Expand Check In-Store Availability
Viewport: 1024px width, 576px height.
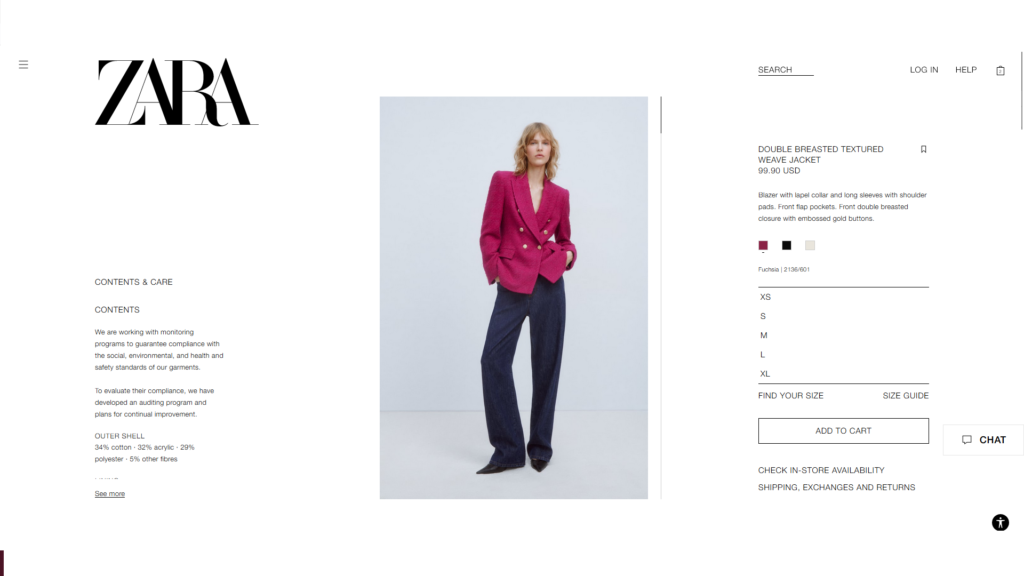821,470
